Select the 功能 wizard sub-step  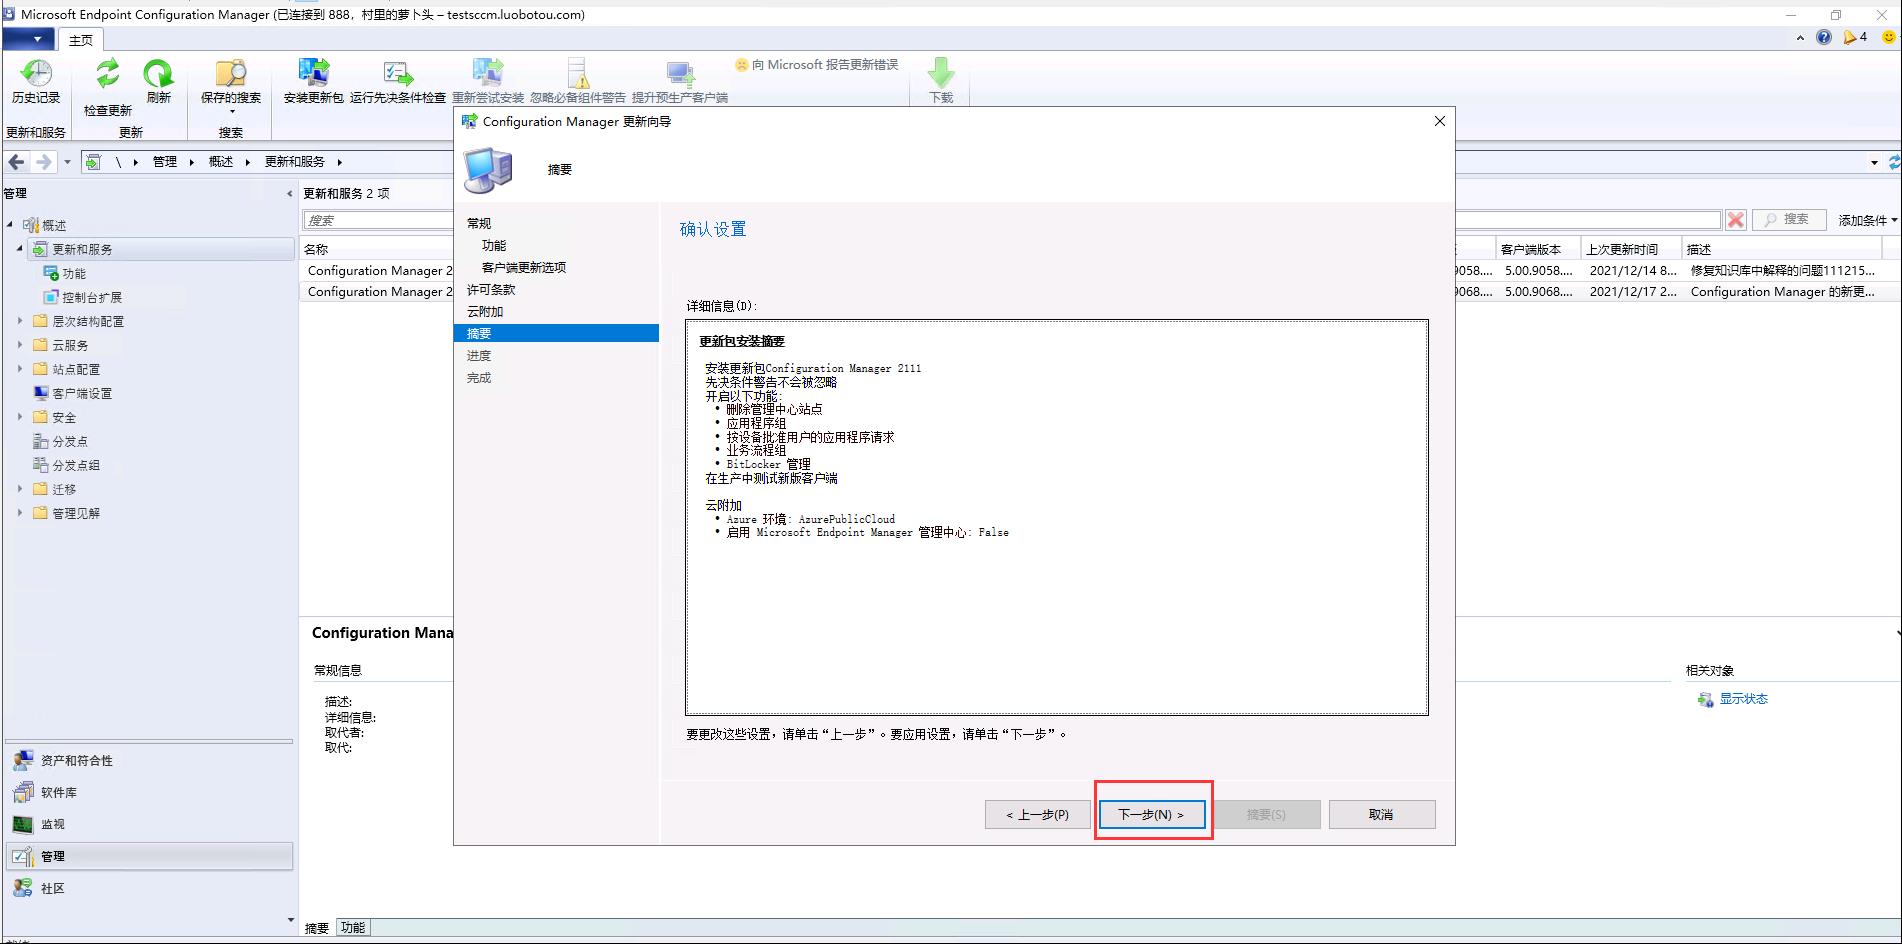pyautogui.click(x=494, y=246)
